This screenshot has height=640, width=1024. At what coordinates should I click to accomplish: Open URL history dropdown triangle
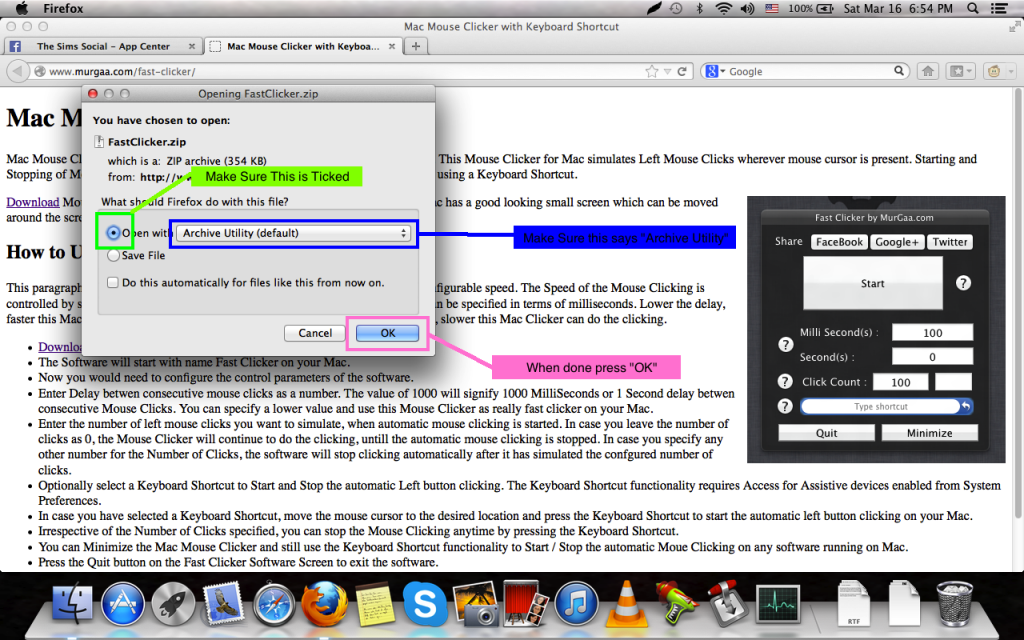(667, 71)
